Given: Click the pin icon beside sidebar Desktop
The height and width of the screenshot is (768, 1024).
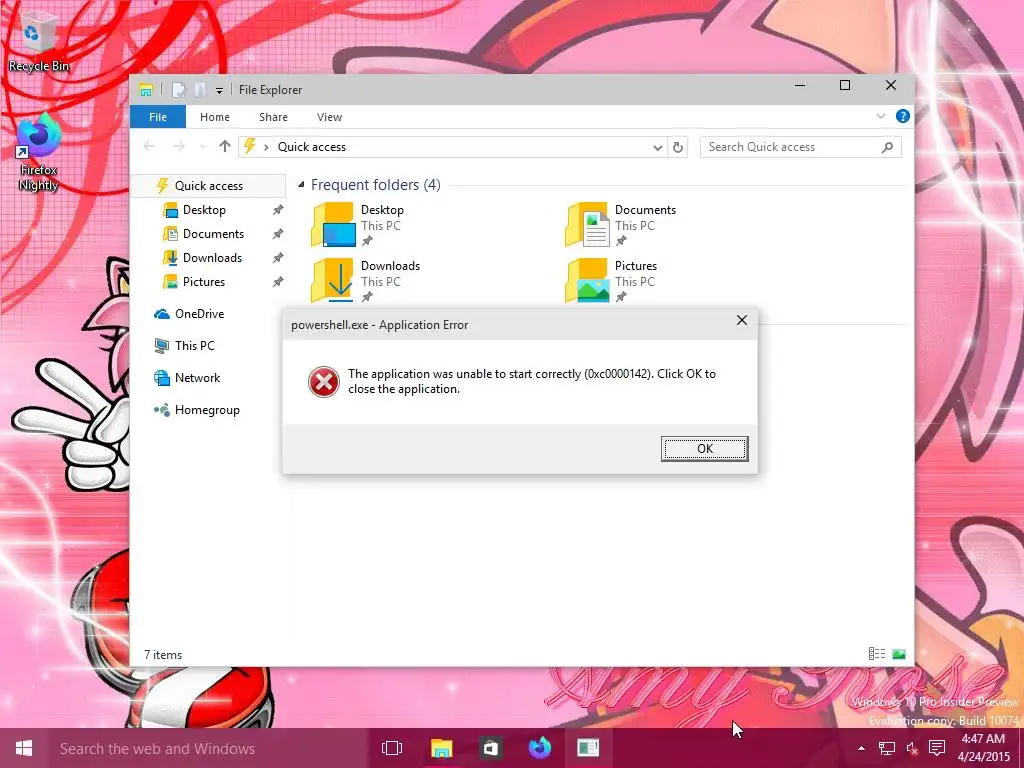Looking at the screenshot, I should click(x=278, y=210).
